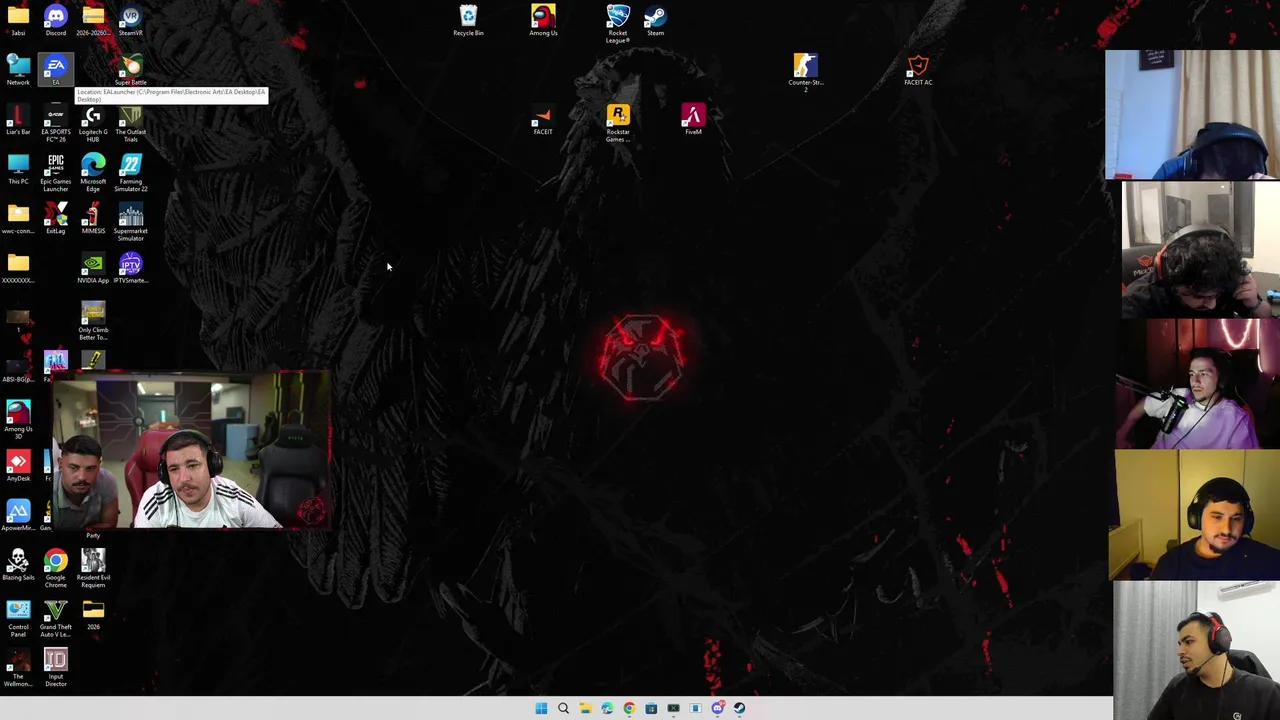
Task: Open File Explorer from the taskbar
Action: [585, 708]
